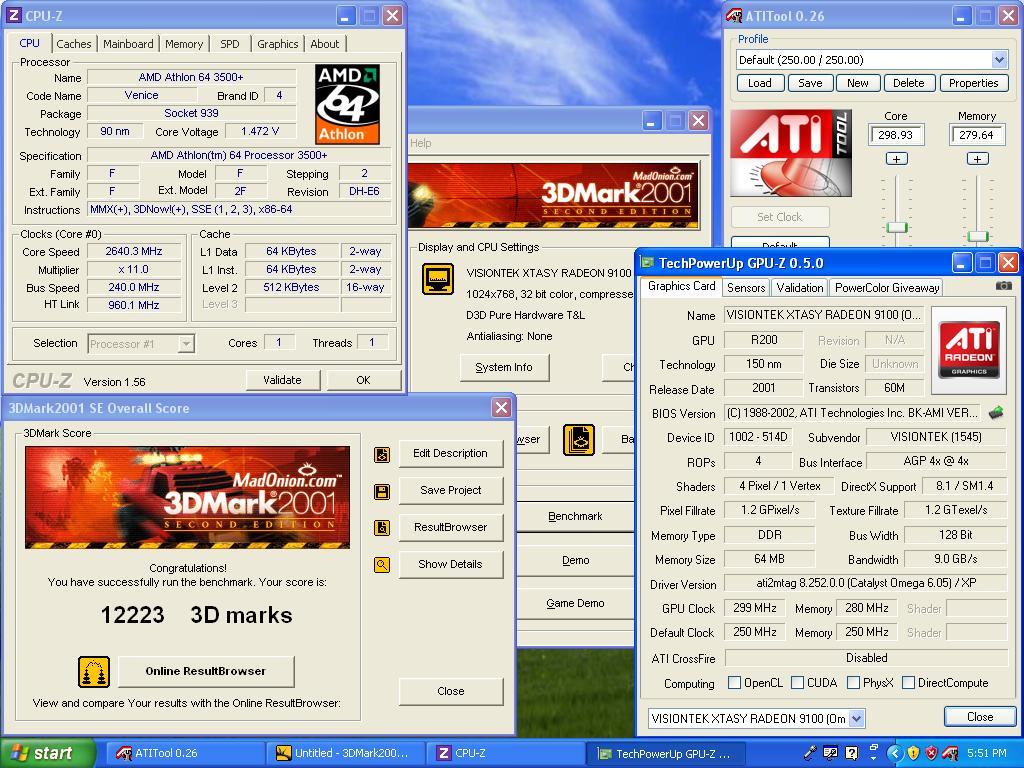The image size is (1024, 768).
Task: Click the plus button under Core clock
Action: 897,159
